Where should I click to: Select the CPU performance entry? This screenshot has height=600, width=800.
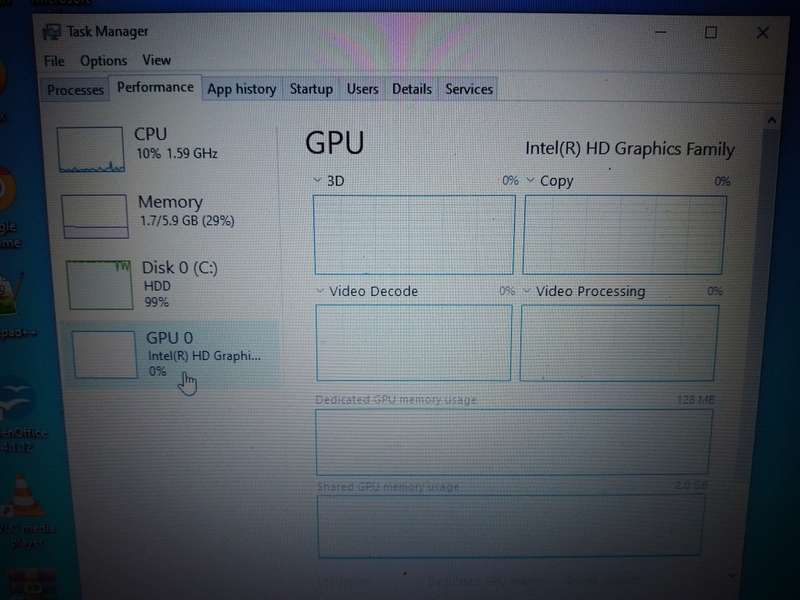coord(166,149)
